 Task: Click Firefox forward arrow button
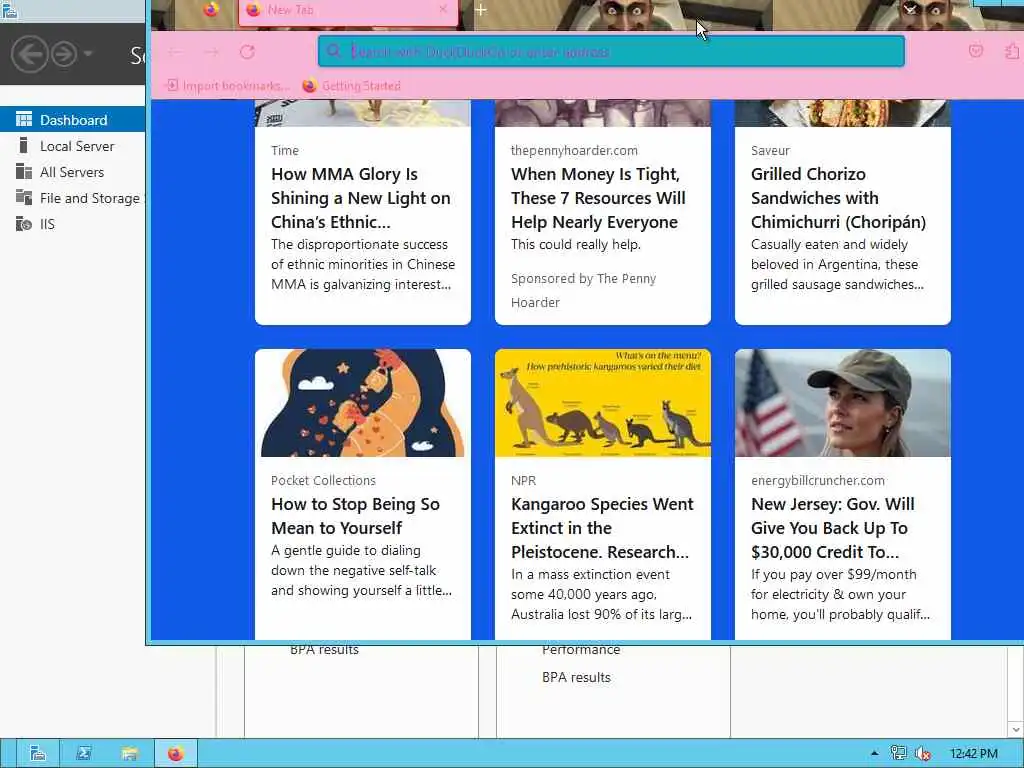pyautogui.click(x=212, y=52)
